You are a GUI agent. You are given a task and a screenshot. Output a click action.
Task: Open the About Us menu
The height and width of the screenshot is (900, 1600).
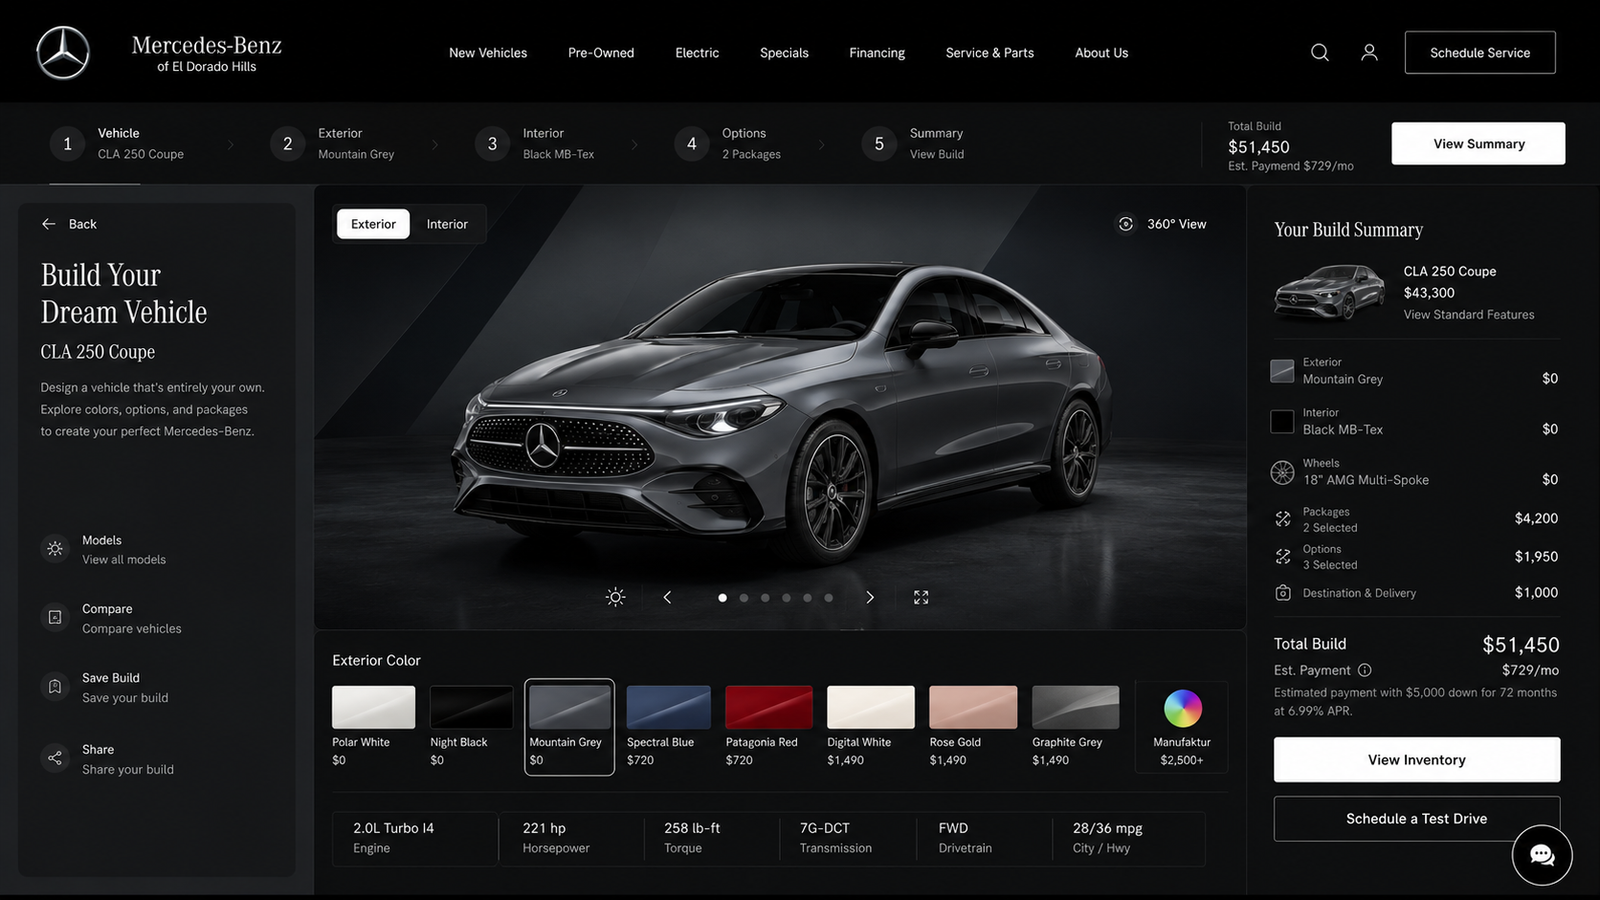tap(1101, 53)
